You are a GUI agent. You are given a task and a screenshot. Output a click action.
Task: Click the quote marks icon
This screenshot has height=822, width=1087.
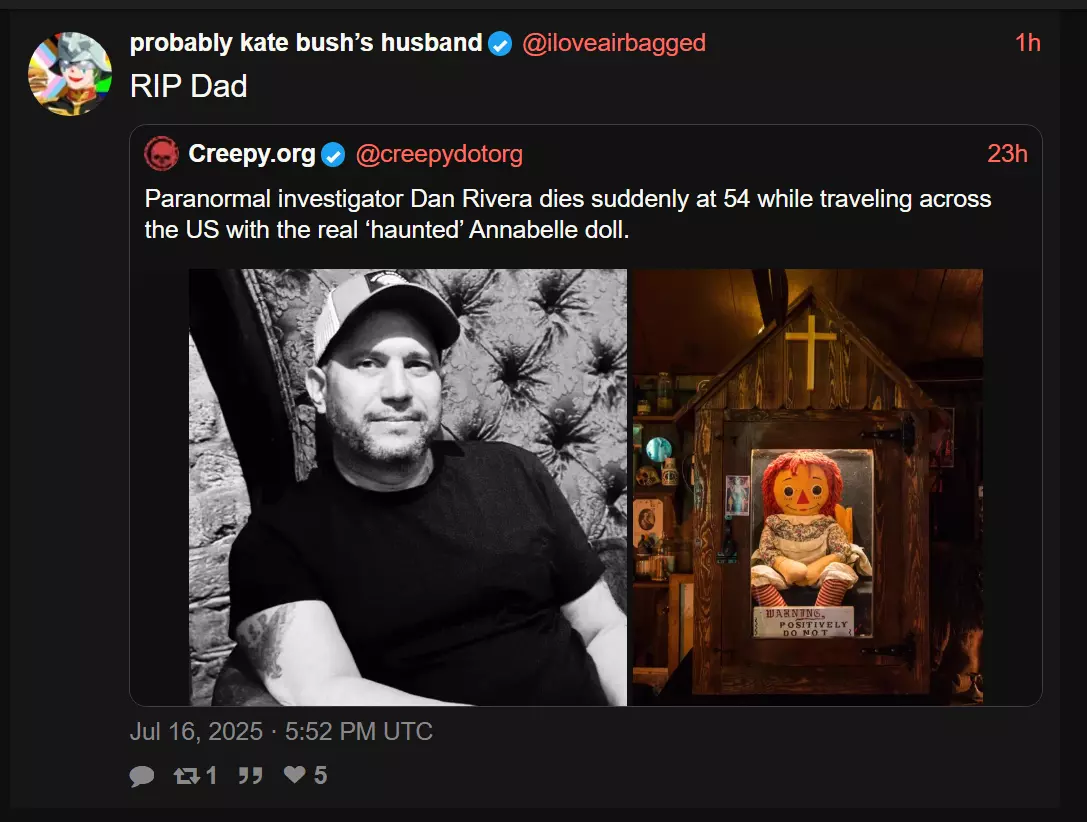click(250, 776)
